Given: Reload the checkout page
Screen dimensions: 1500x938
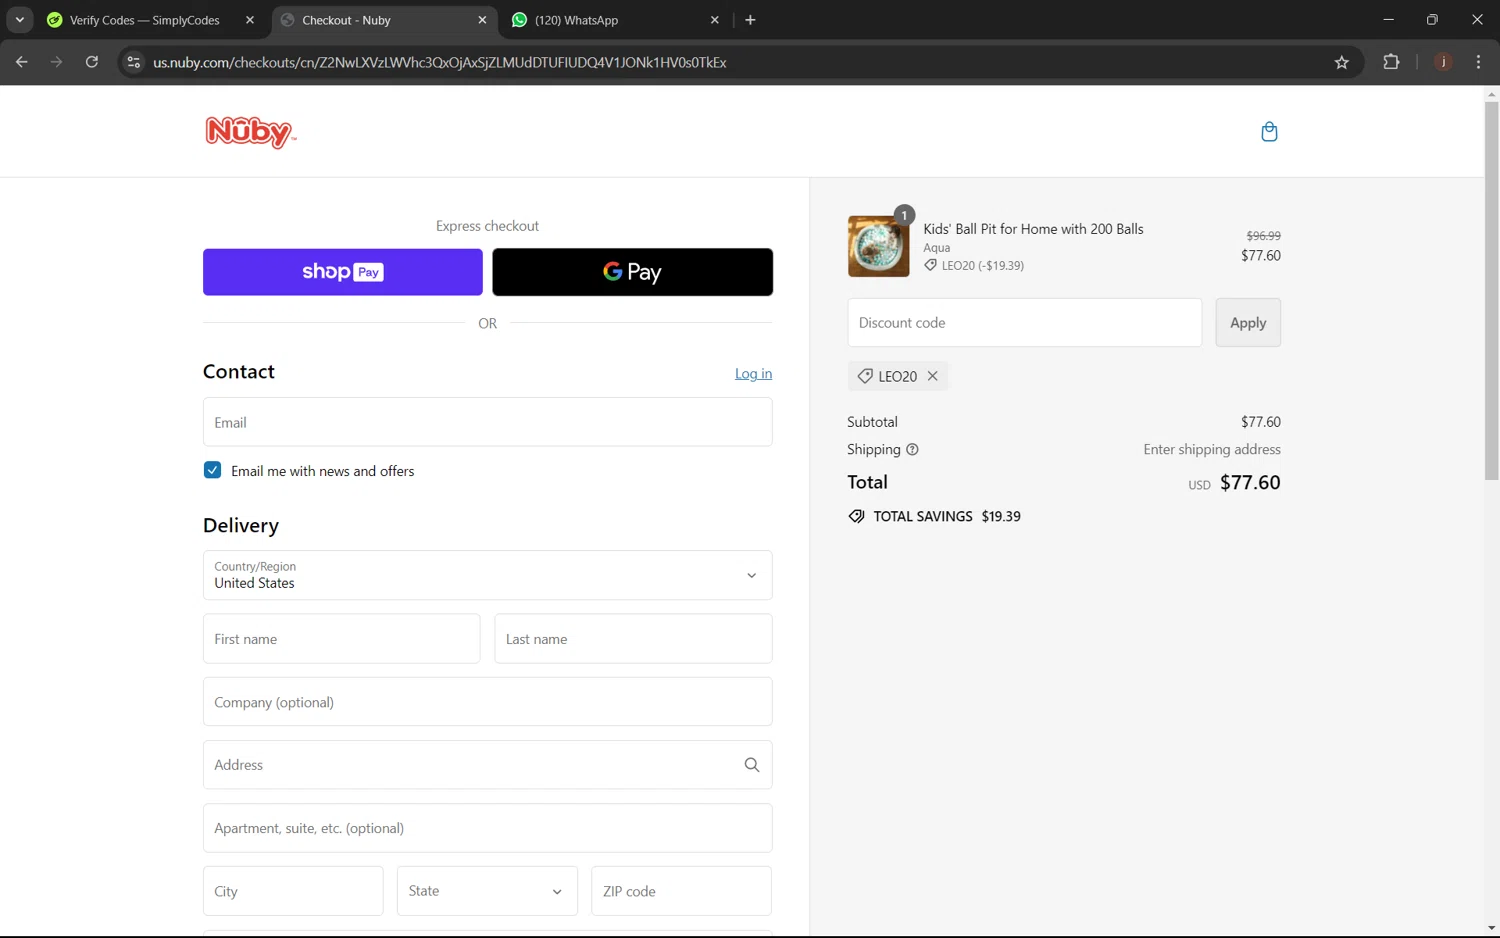Looking at the screenshot, I should tap(92, 62).
